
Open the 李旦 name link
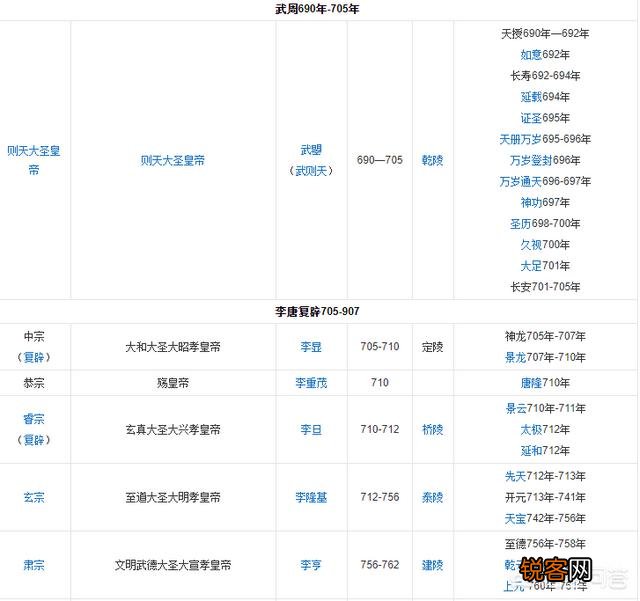tap(311, 430)
